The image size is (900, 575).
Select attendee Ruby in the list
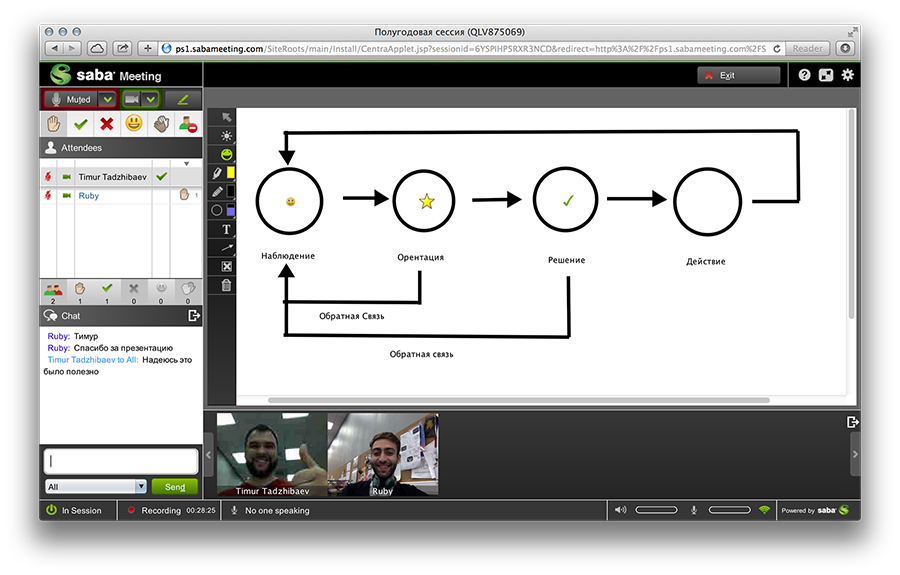click(x=89, y=196)
